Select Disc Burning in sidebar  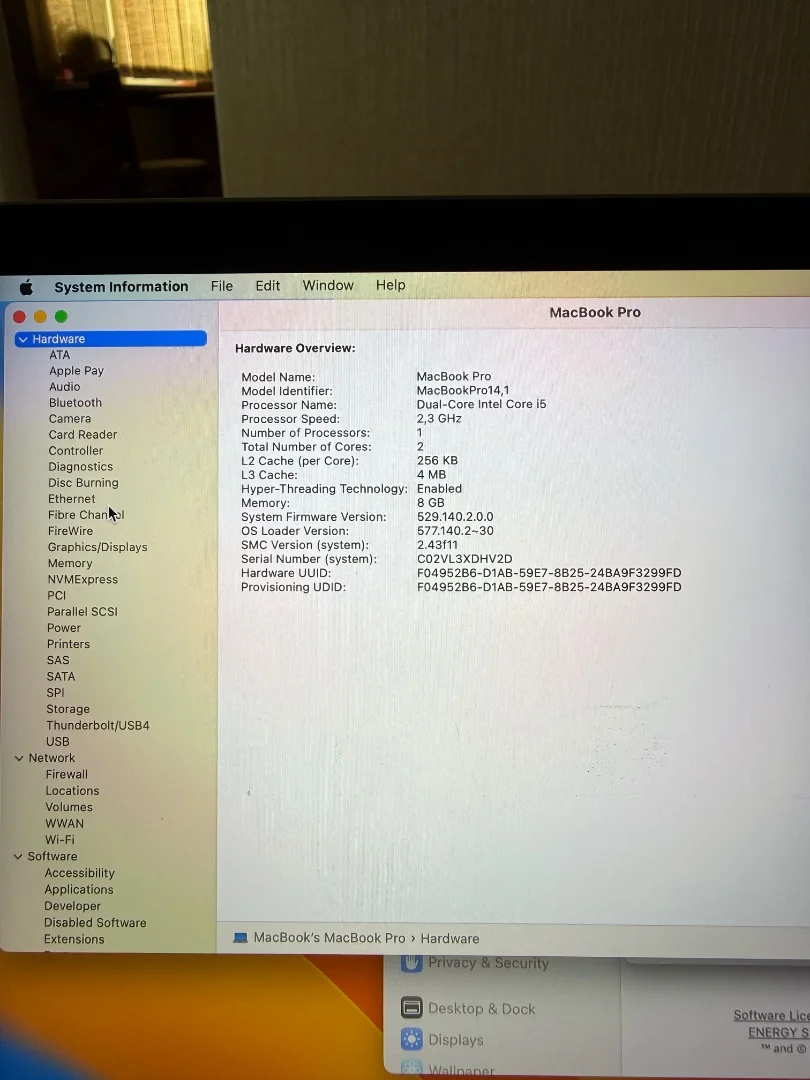[83, 483]
